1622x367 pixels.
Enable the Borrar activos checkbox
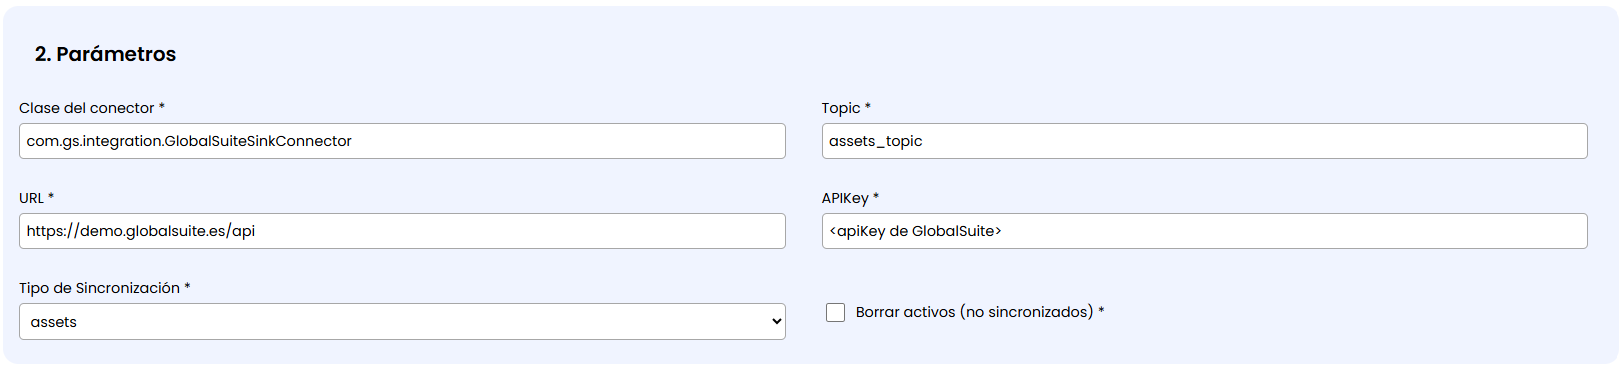[x=836, y=313]
